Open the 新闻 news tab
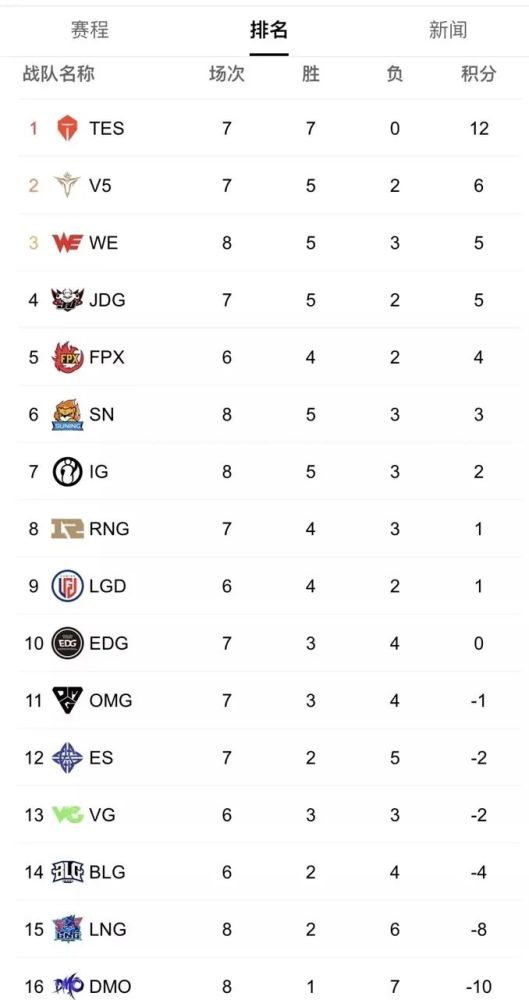The height and width of the screenshot is (1000, 529). click(448, 30)
